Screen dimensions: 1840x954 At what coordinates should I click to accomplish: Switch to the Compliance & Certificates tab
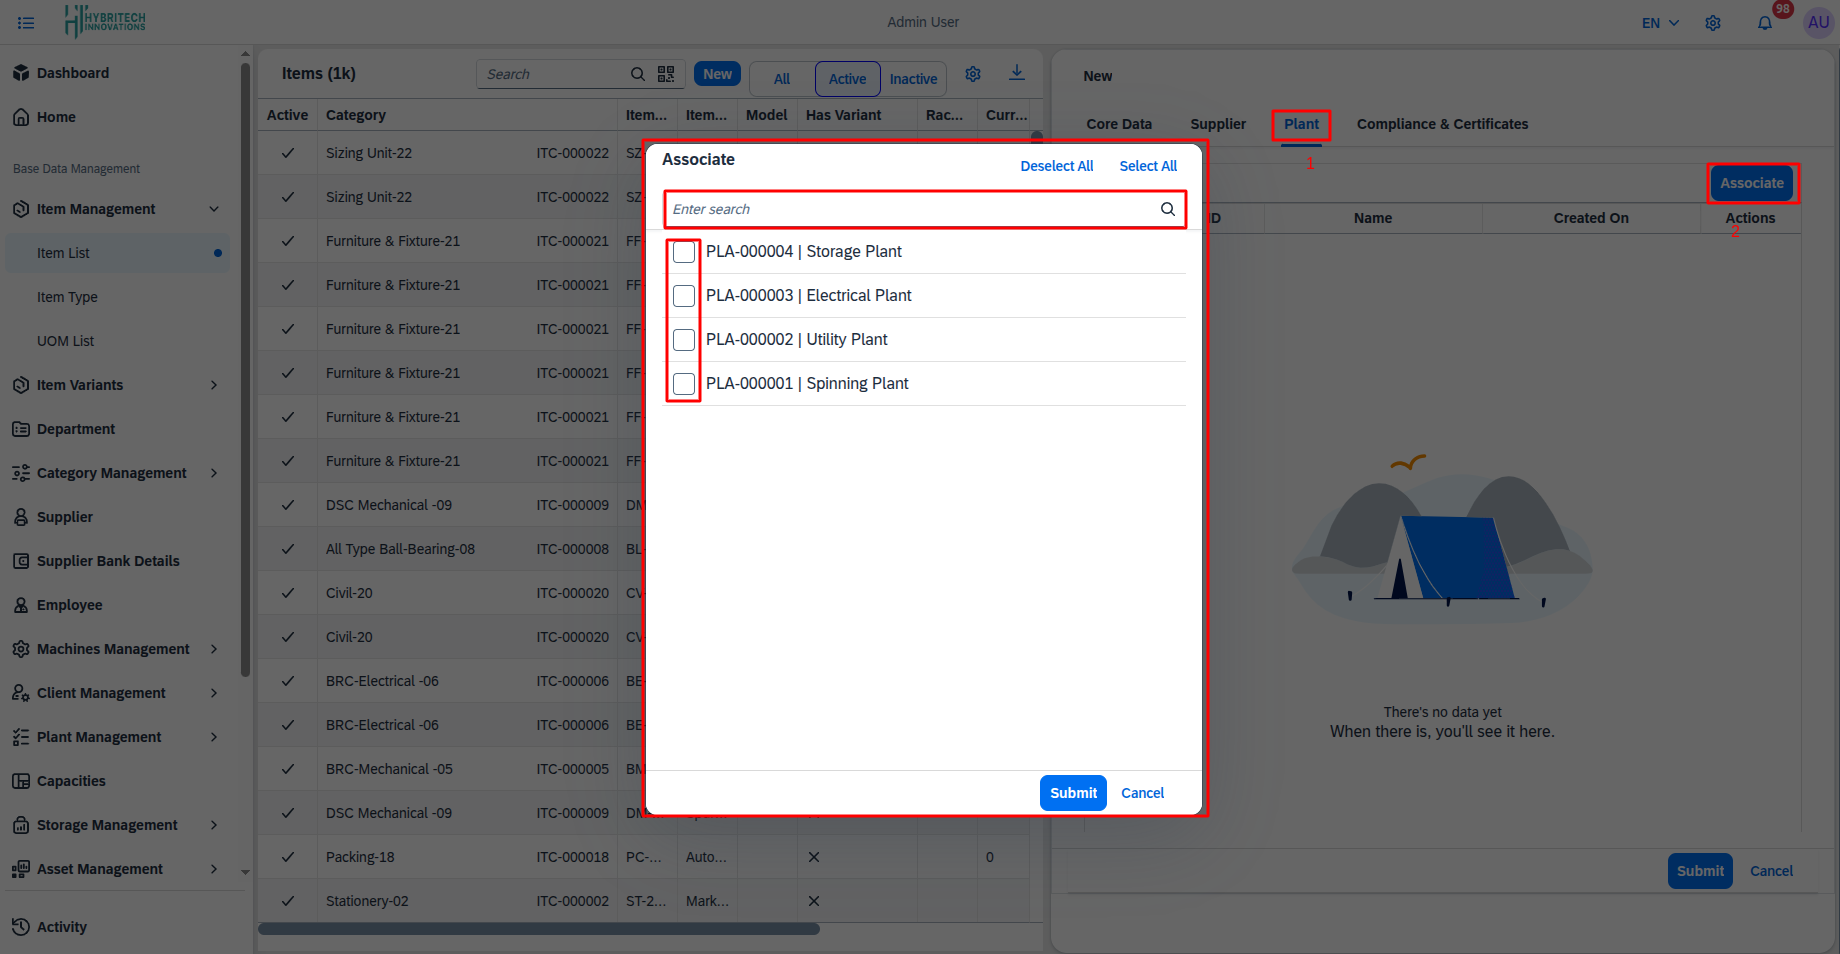point(1441,124)
